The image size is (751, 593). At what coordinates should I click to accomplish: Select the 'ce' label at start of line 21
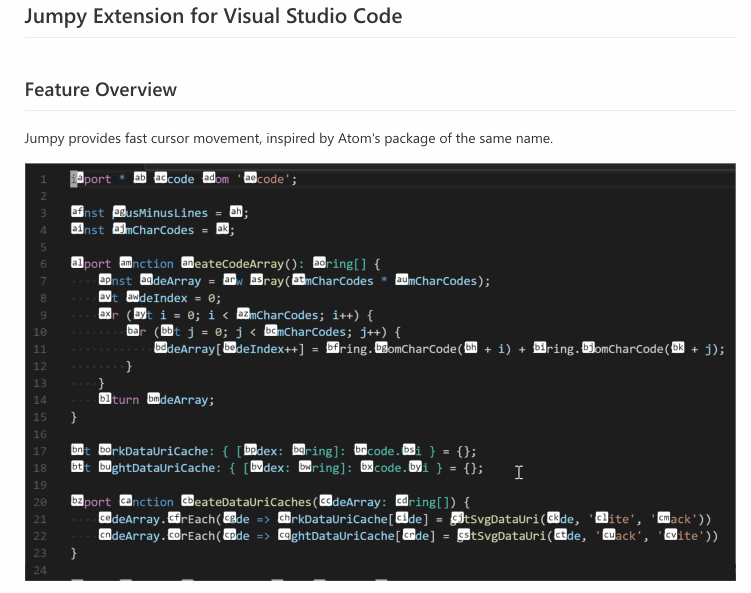click(106, 519)
